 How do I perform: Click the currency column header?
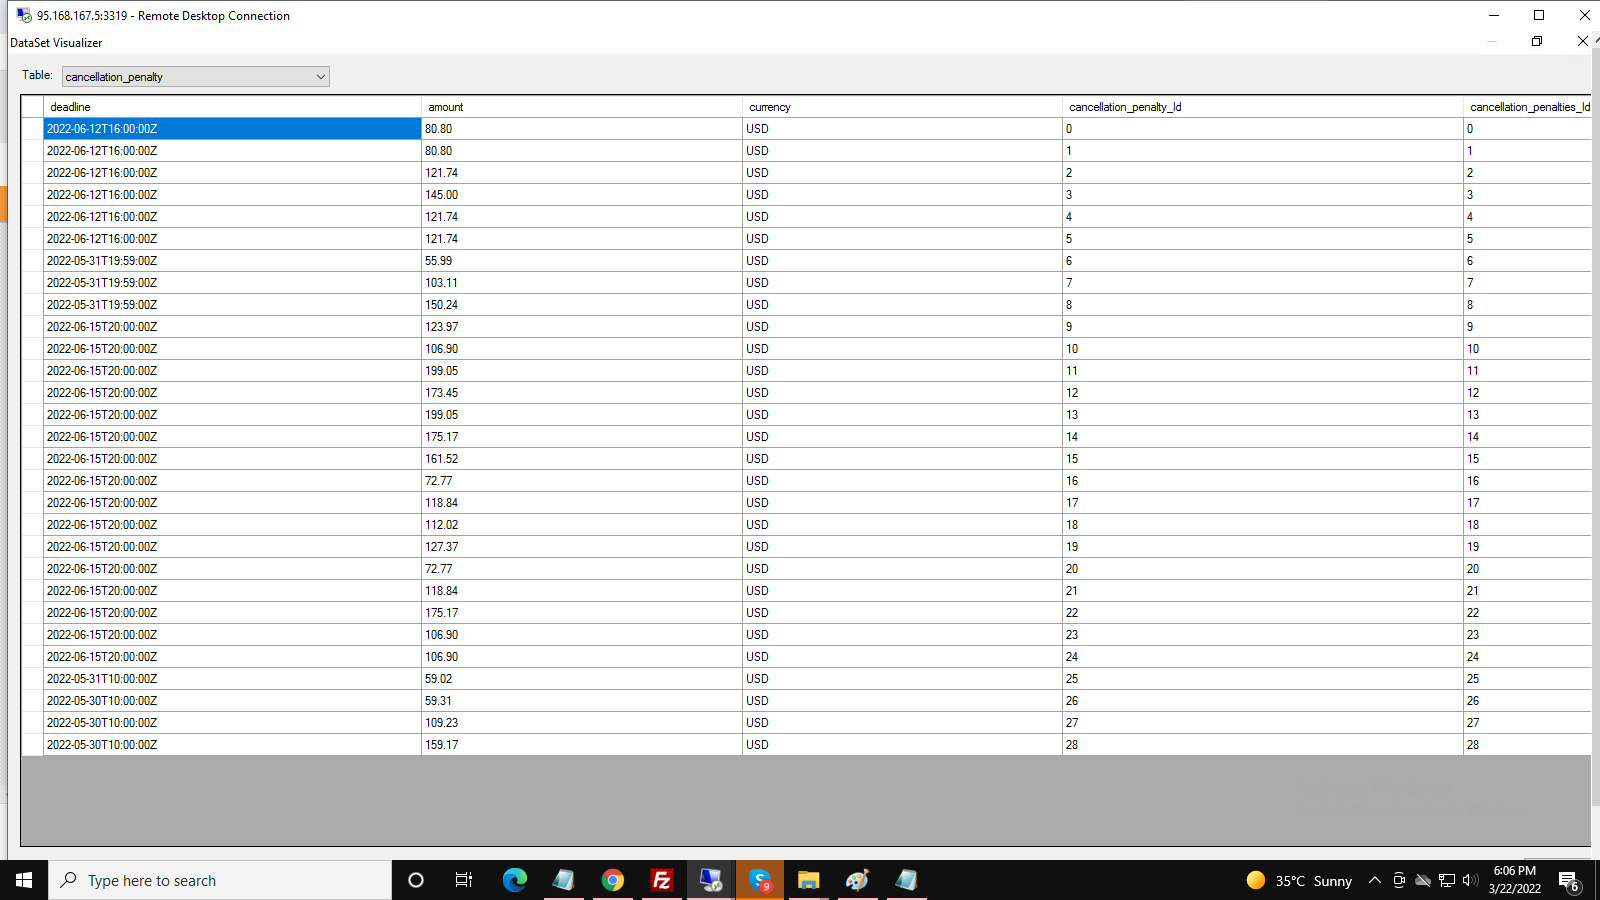tap(901, 107)
